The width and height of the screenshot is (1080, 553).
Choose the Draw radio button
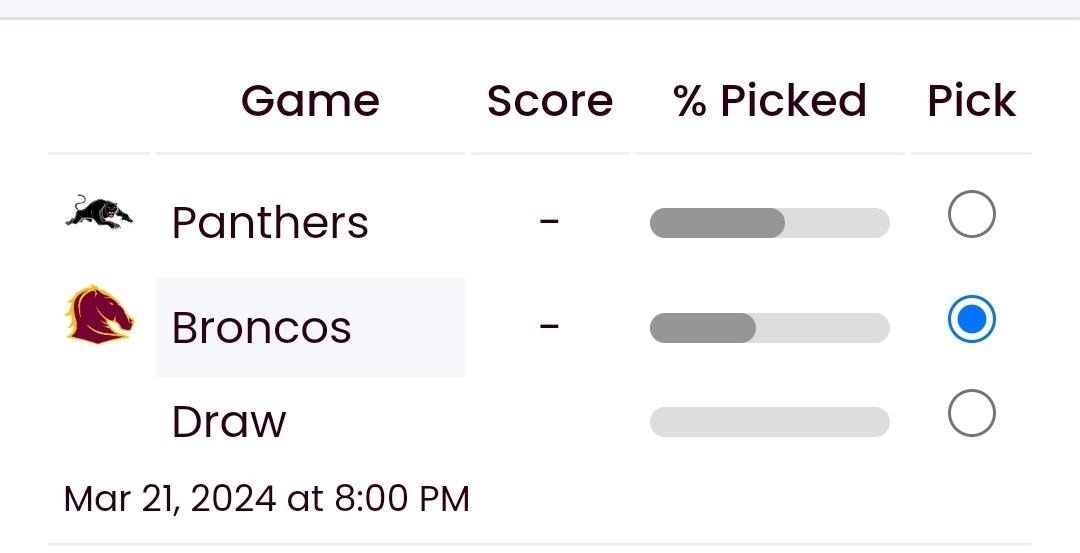(x=971, y=413)
